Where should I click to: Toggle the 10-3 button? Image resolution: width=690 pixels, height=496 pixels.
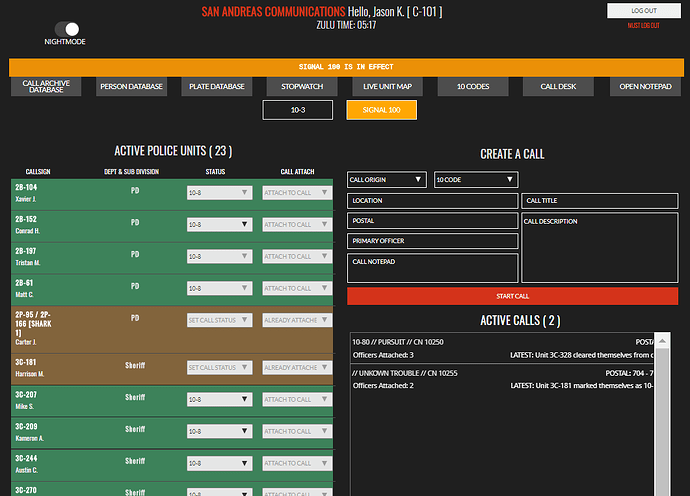click(x=297, y=110)
